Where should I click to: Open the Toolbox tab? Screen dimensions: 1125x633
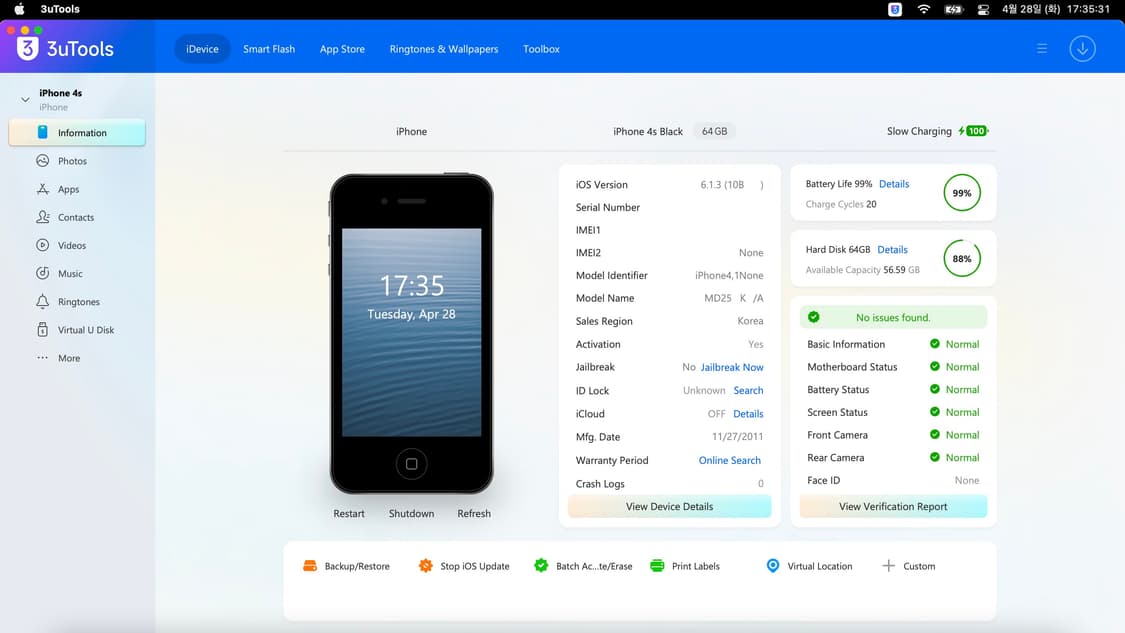click(x=541, y=49)
